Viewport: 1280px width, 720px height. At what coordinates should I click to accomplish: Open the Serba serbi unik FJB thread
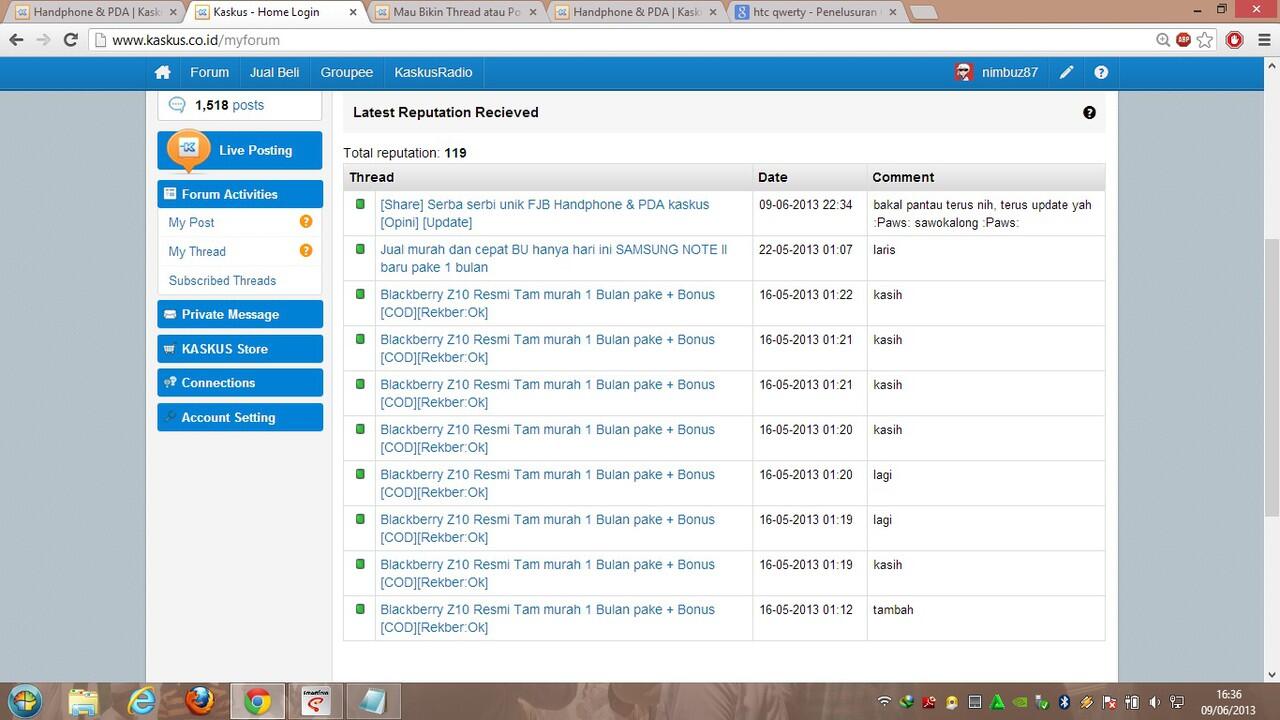[544, 213]
